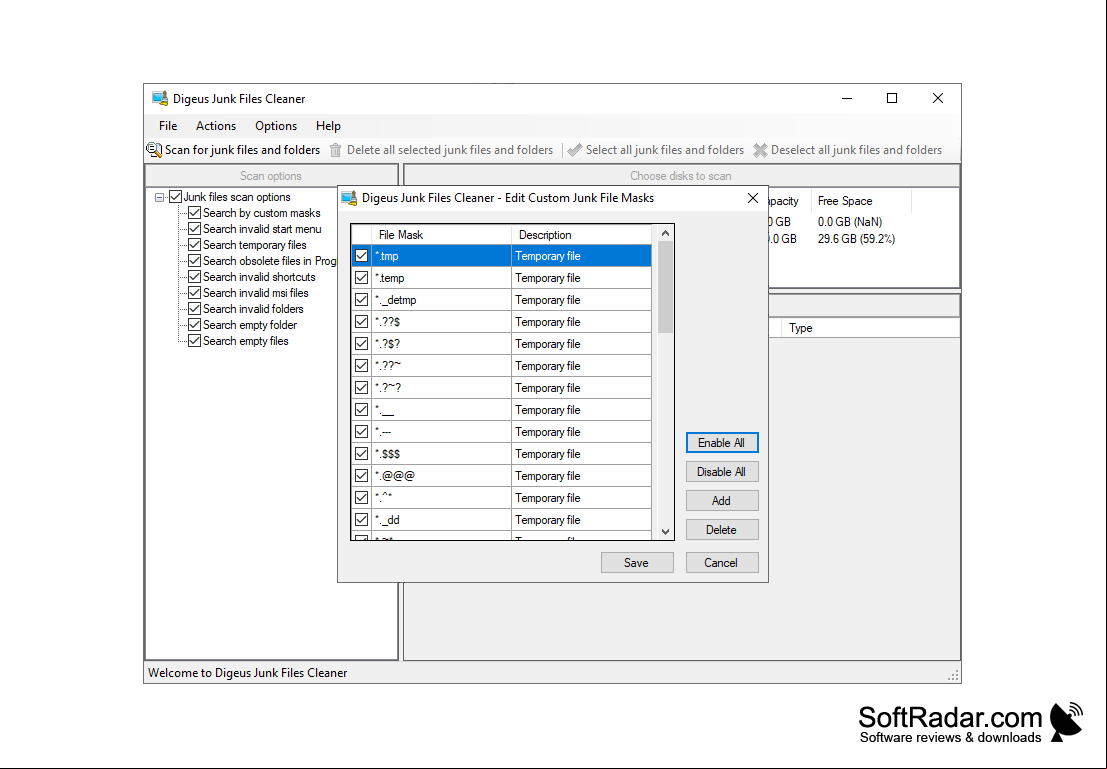
Task: Open the Help menu
Action: pos(328,126)
